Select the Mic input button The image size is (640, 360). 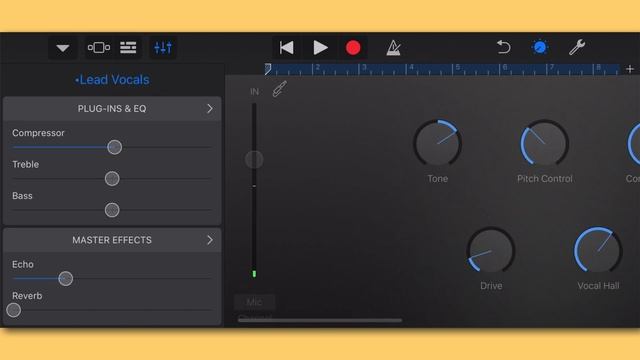255,302
